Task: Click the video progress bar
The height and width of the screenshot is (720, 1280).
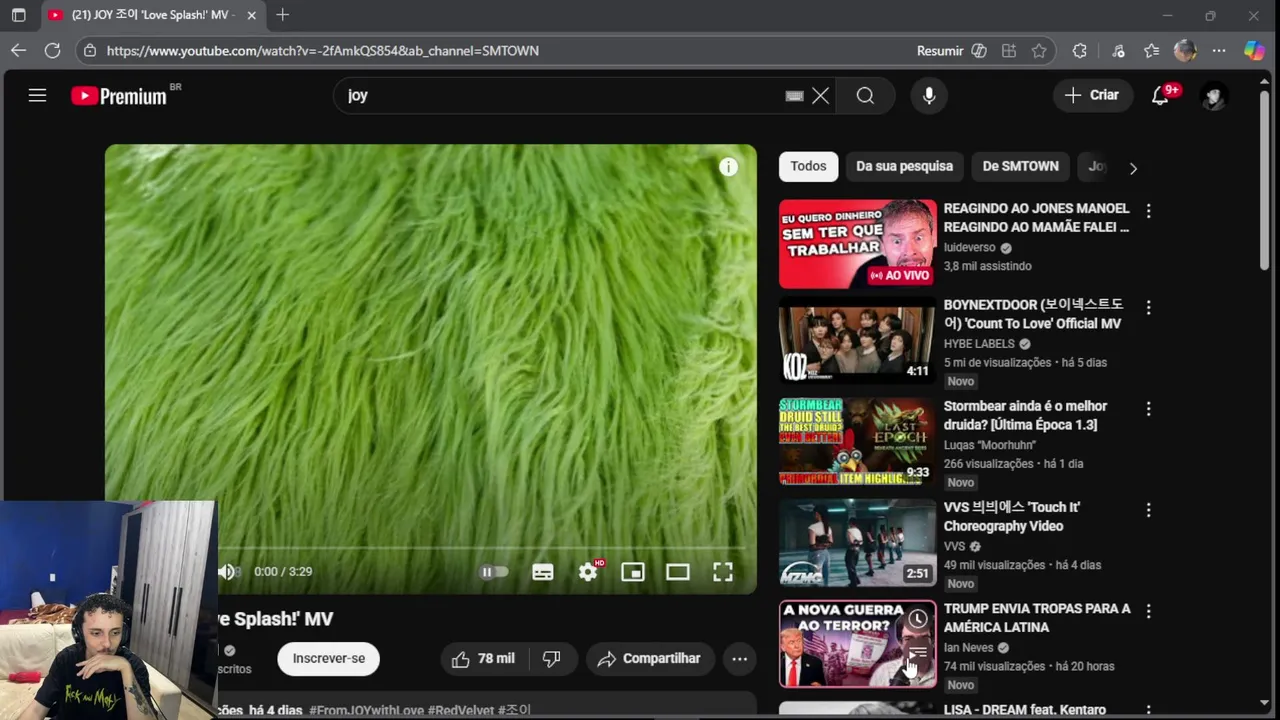Action: tap(480, 549)
